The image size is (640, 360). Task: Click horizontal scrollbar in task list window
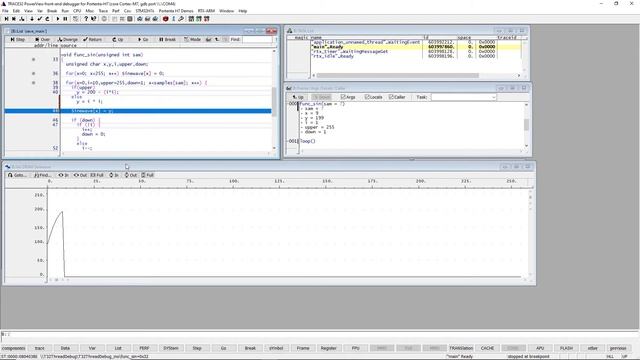point(398,76)
